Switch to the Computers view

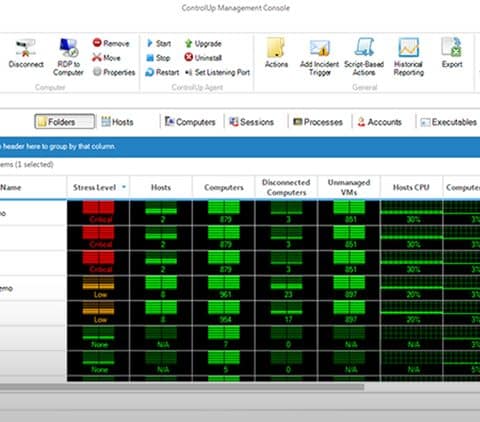[x=190, y=122]
